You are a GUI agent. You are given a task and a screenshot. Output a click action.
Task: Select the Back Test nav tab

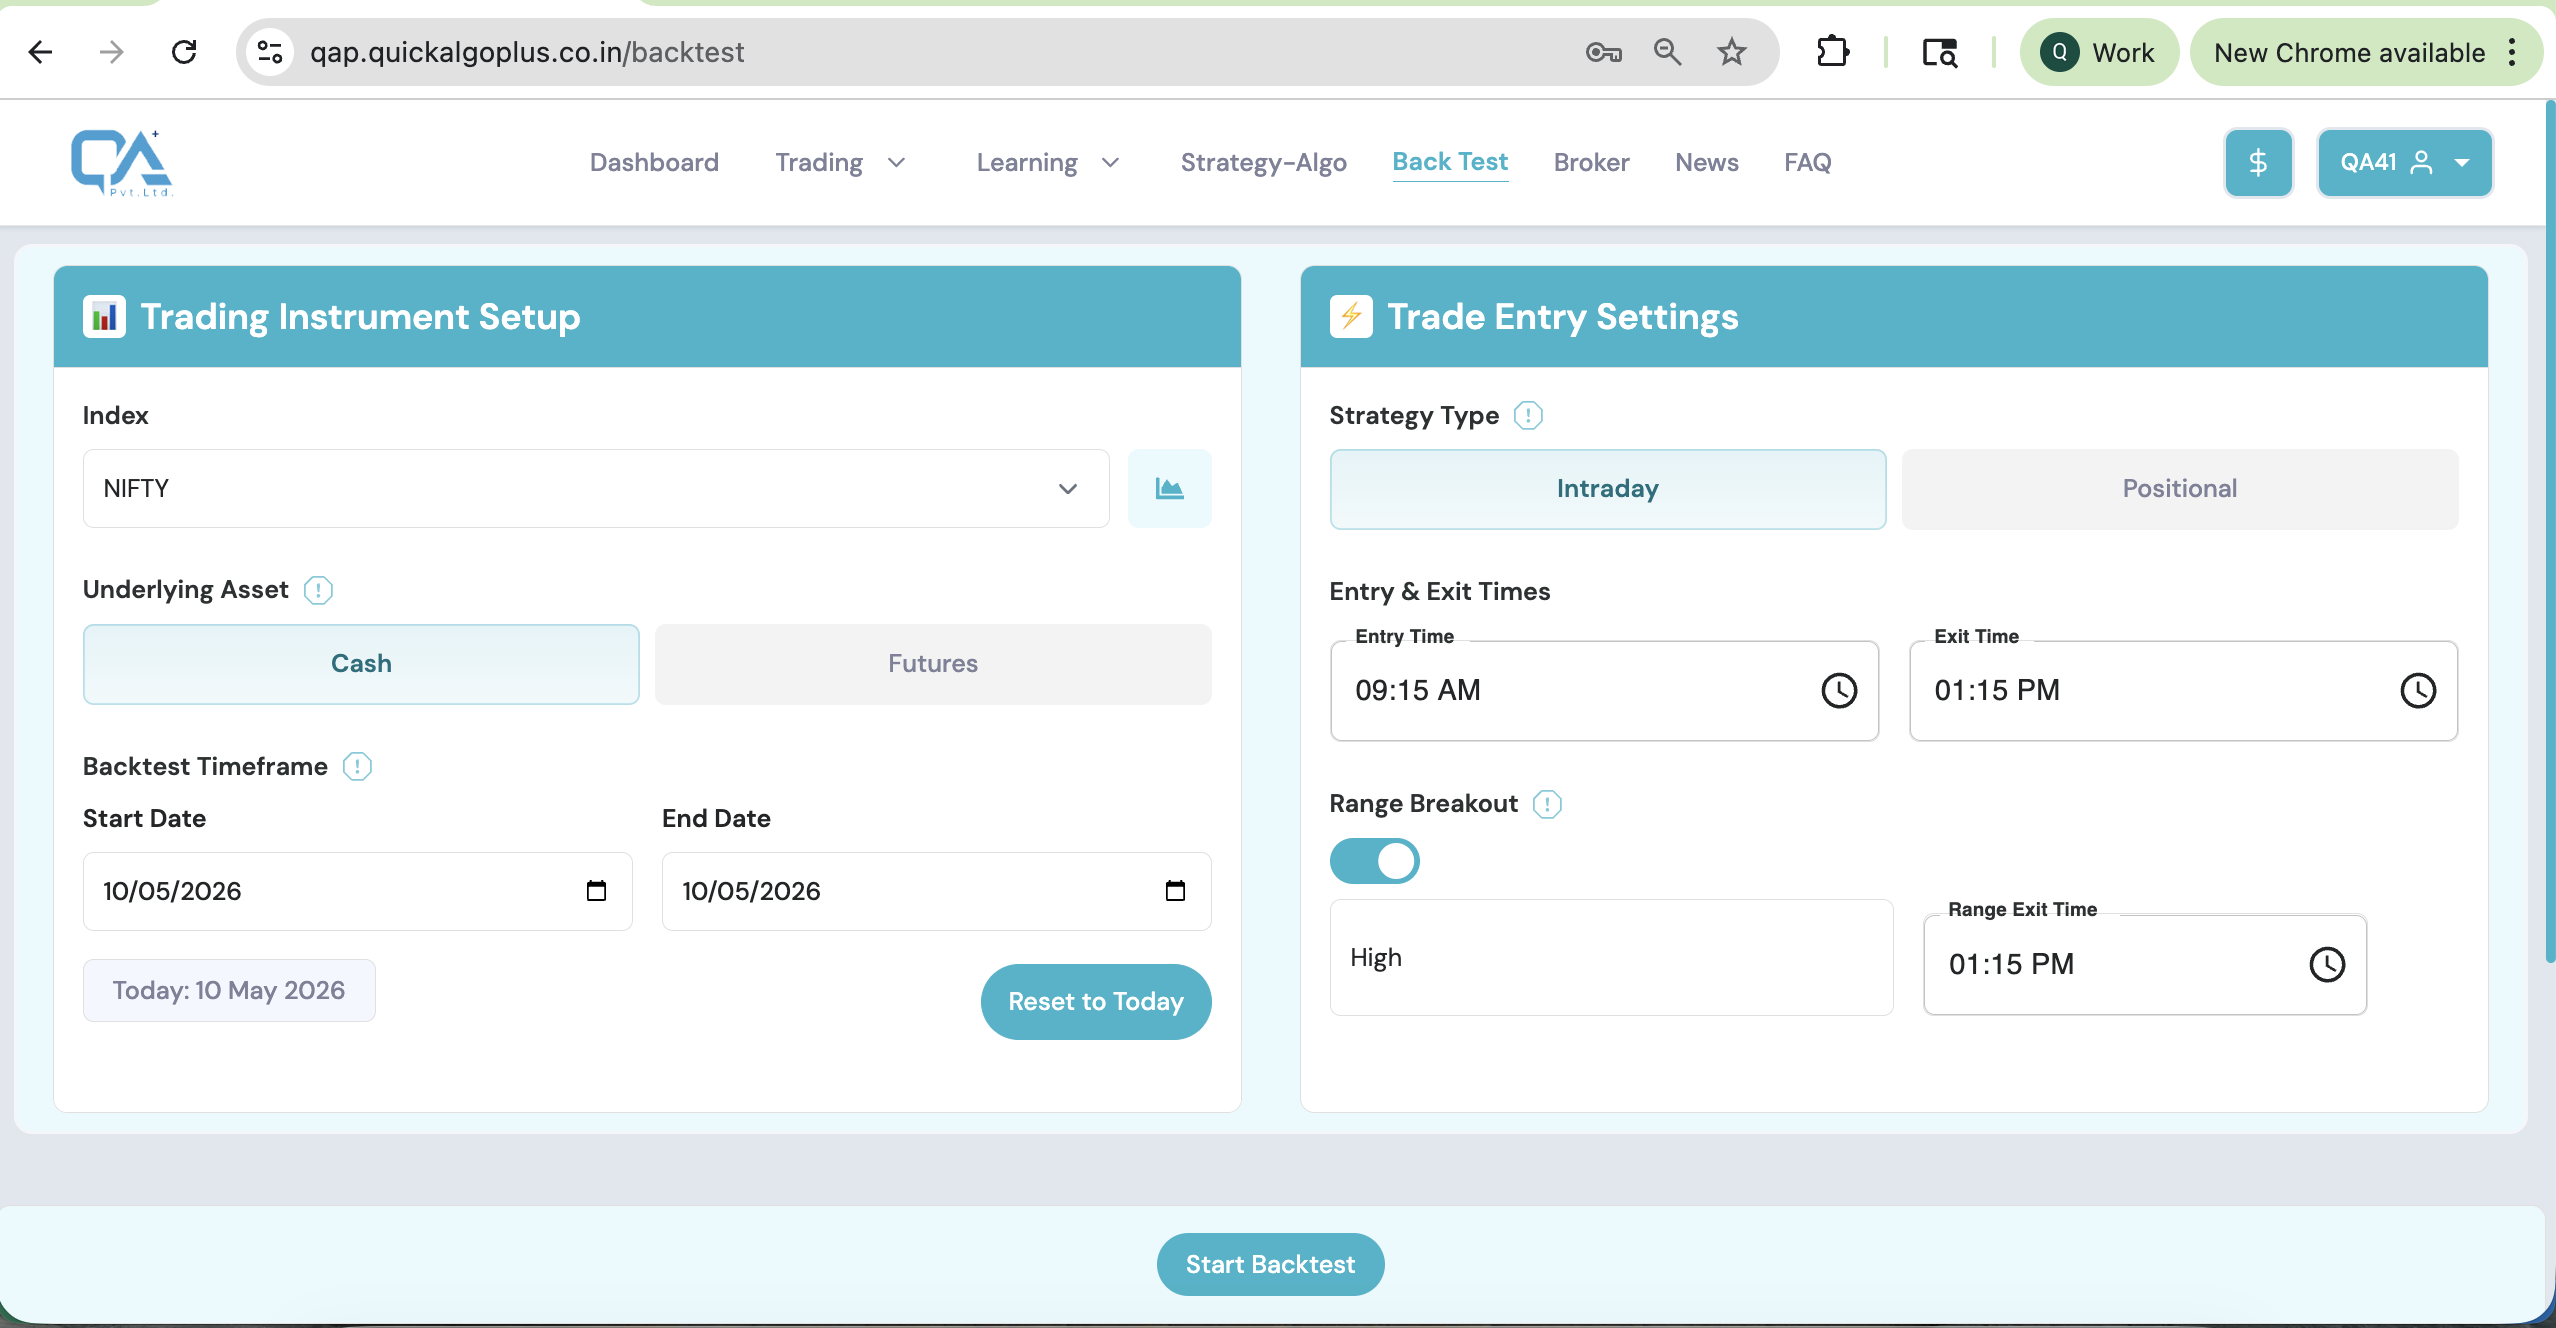click(x=1450, y=162)
